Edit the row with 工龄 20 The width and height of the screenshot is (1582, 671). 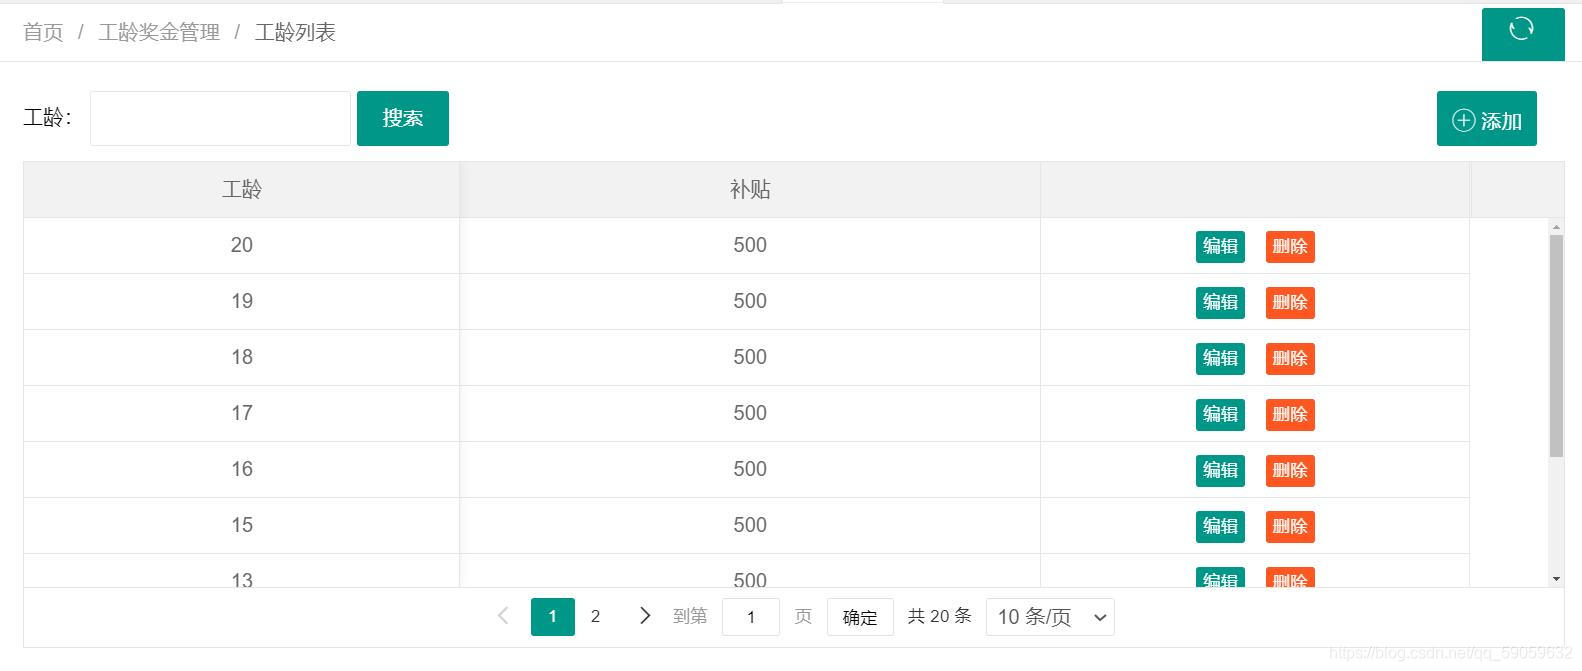click(x=1220, y=246)
